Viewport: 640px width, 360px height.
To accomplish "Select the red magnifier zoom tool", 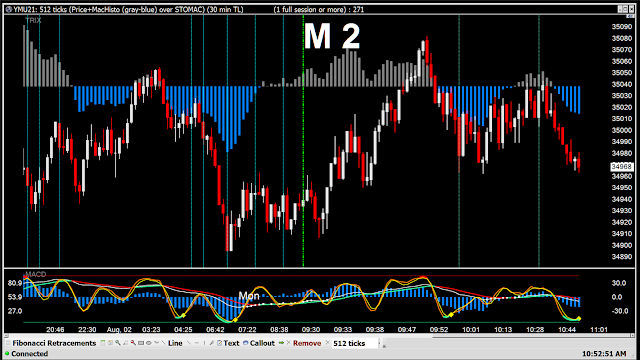I will tap(133, 343).
